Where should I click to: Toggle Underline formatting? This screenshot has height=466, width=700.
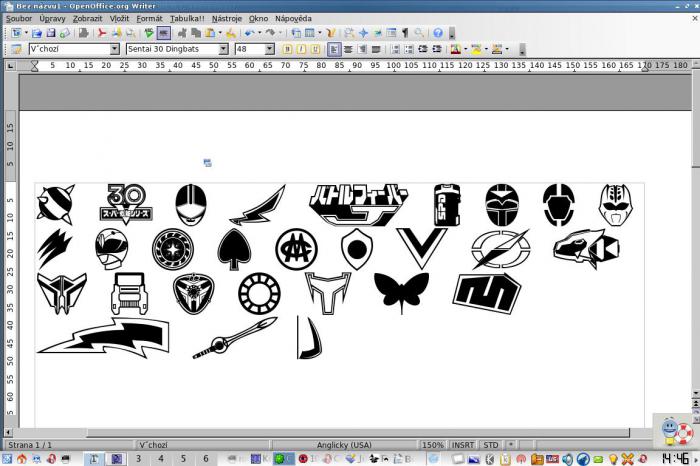pyautogui.click(x=315, y=49)
